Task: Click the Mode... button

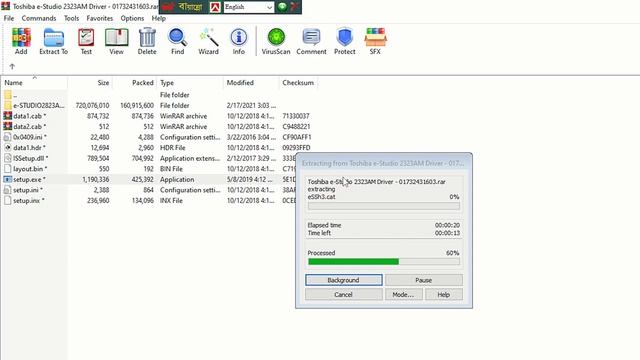Action: click(403, 294)
